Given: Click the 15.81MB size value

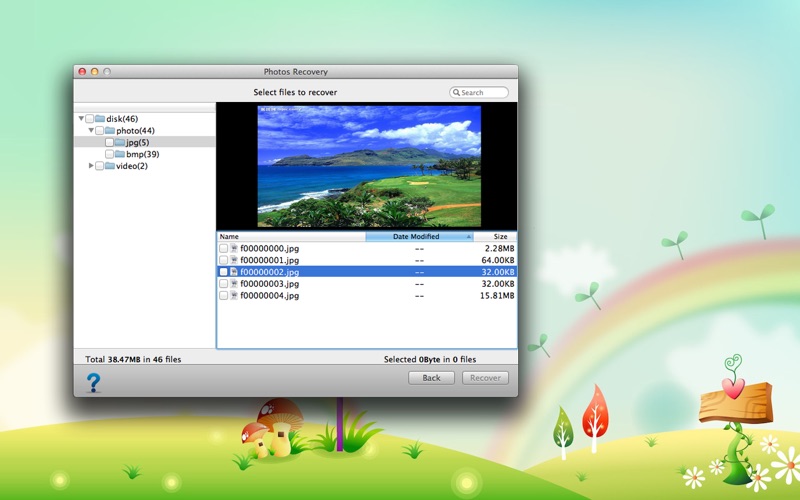Looking at the screenshot, I should (x=497, y=295).
